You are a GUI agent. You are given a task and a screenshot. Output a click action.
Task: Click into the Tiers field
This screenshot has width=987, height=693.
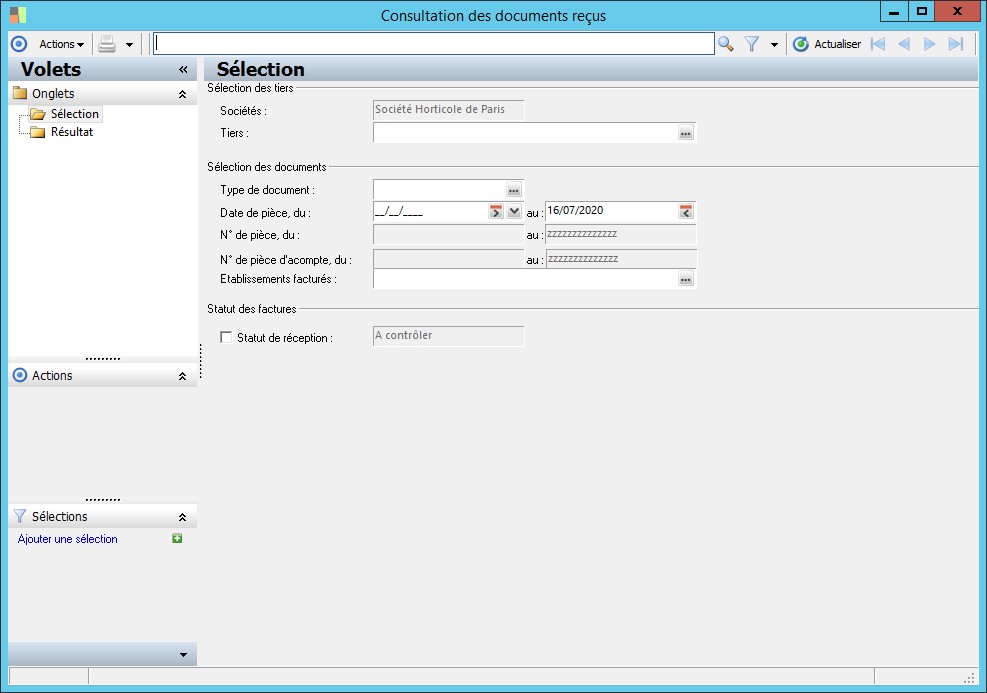click(x=525, y=133)
